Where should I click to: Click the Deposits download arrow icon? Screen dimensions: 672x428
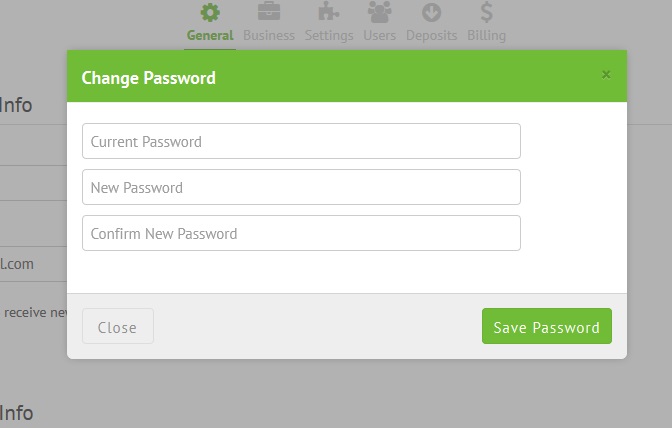pos(431,12)
